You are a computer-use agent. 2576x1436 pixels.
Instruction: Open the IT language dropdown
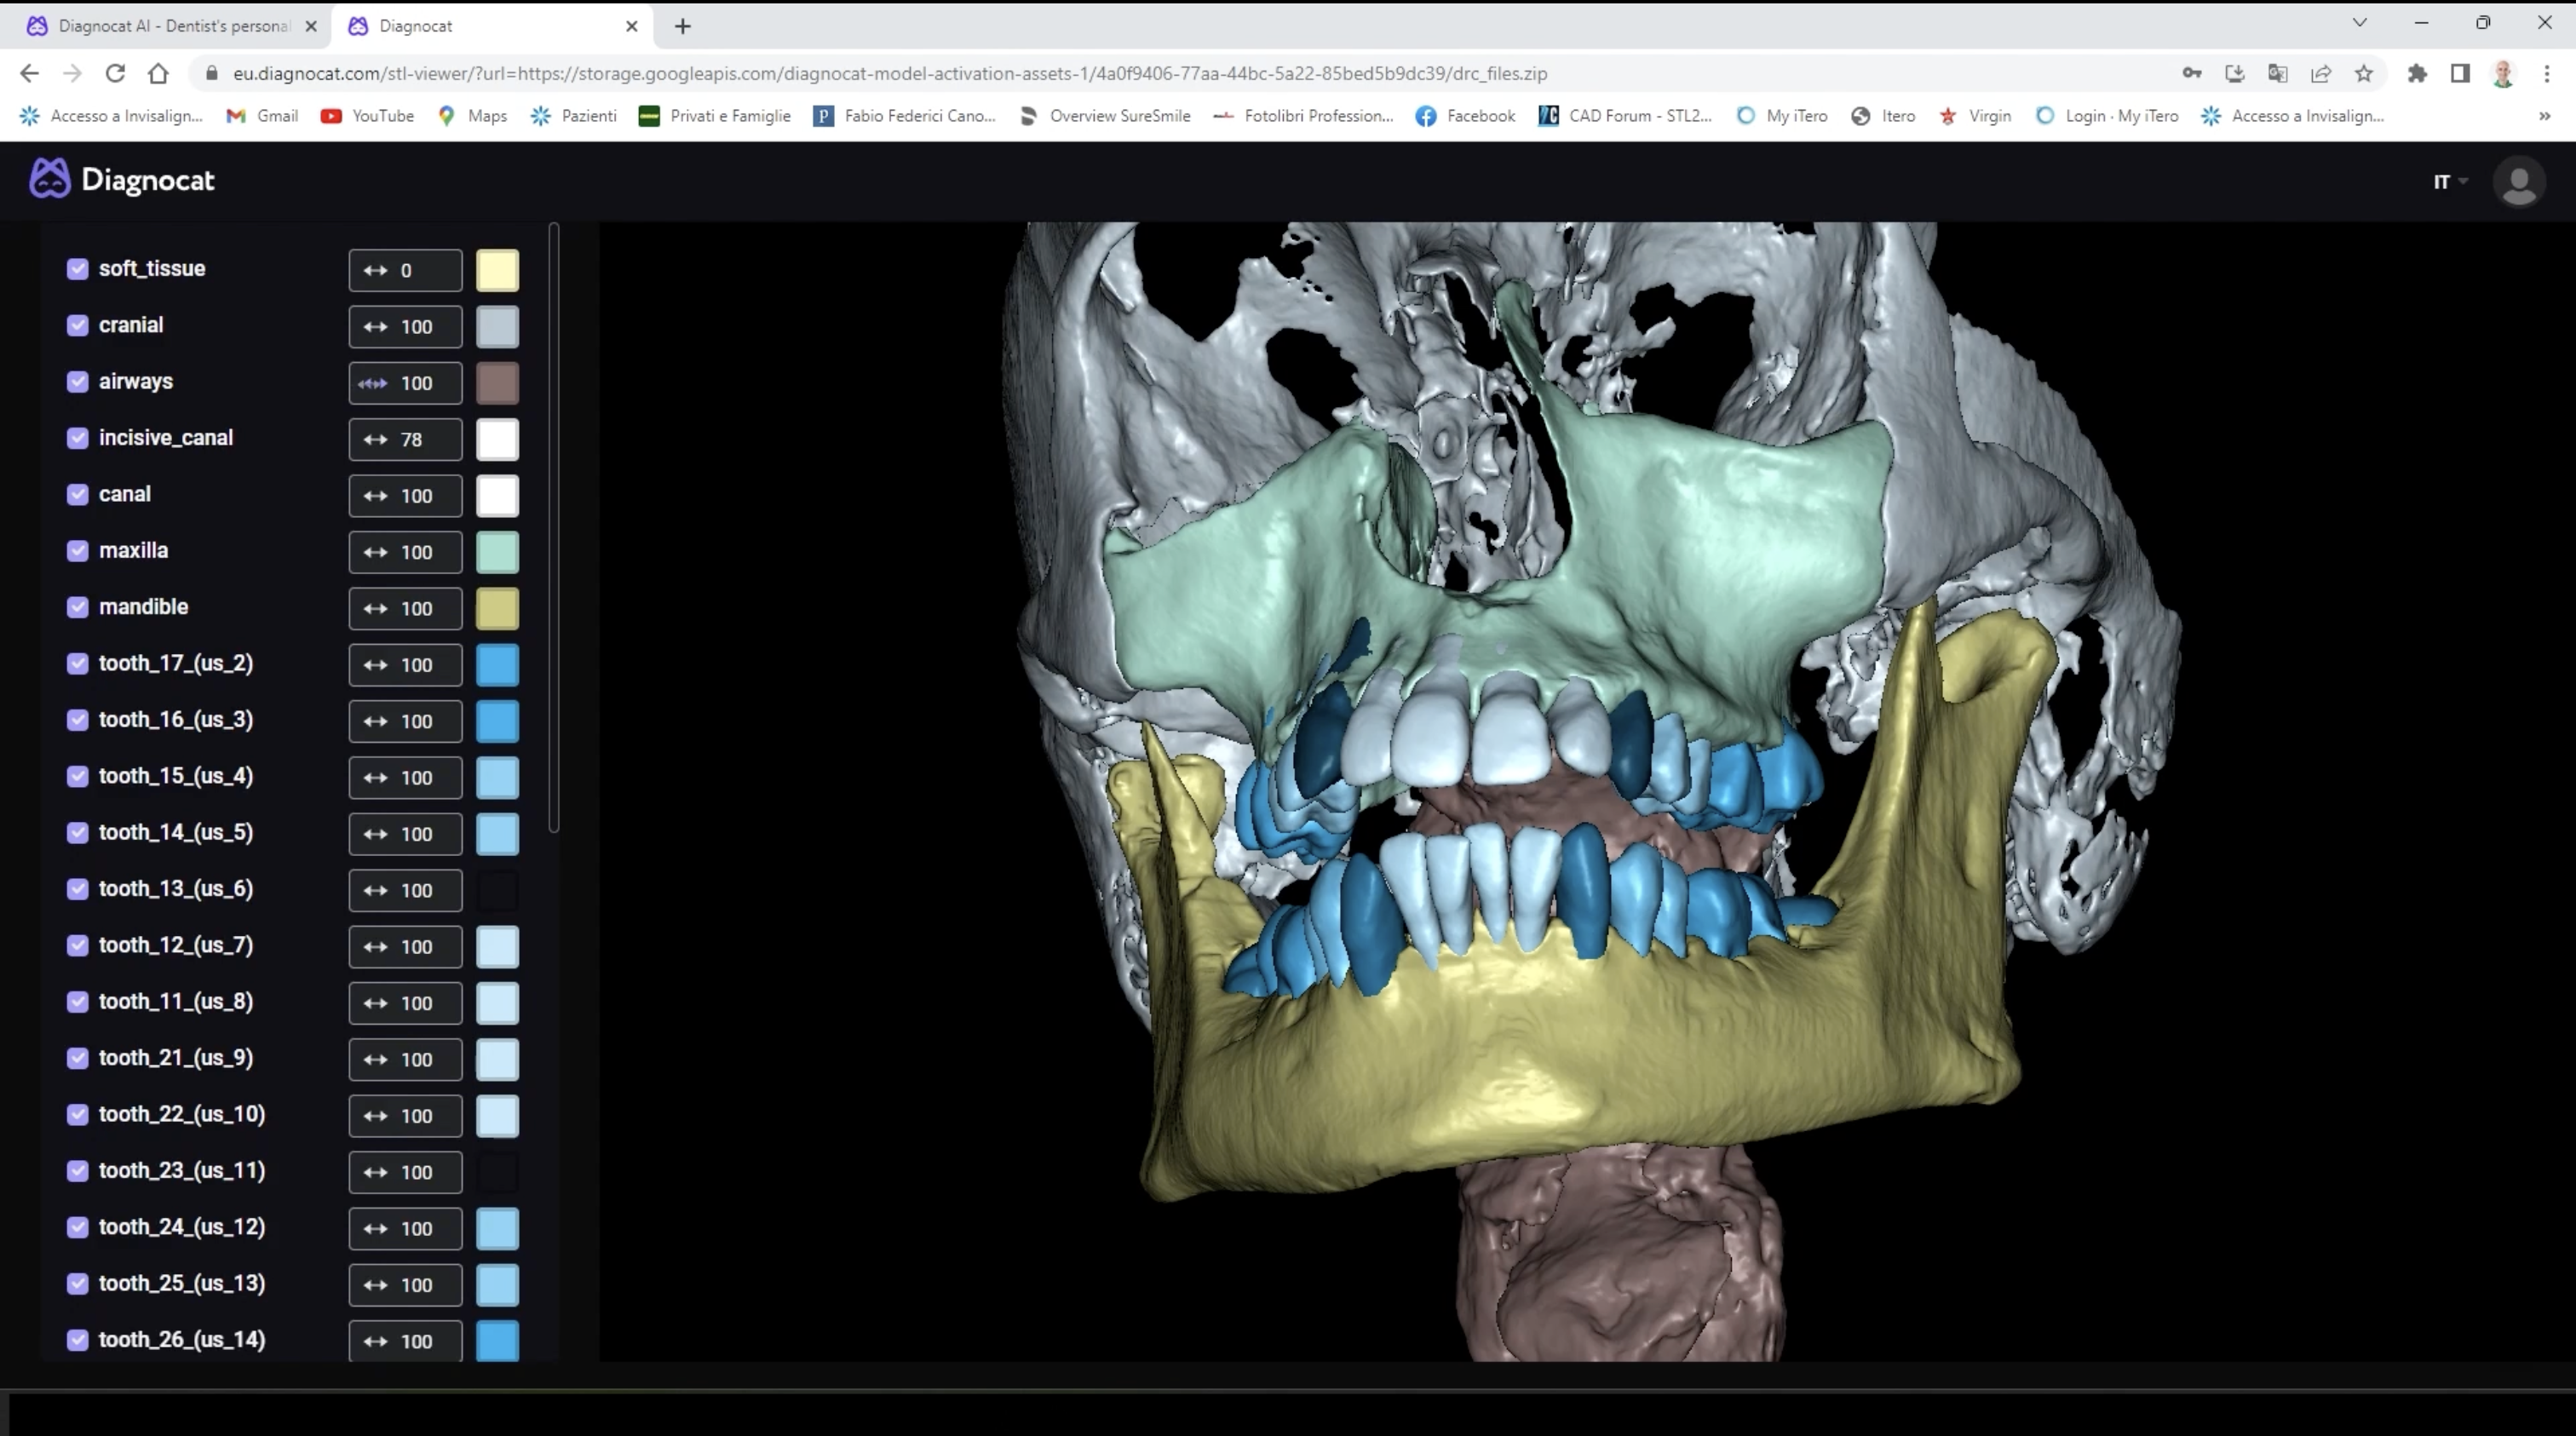(2449, 182)
